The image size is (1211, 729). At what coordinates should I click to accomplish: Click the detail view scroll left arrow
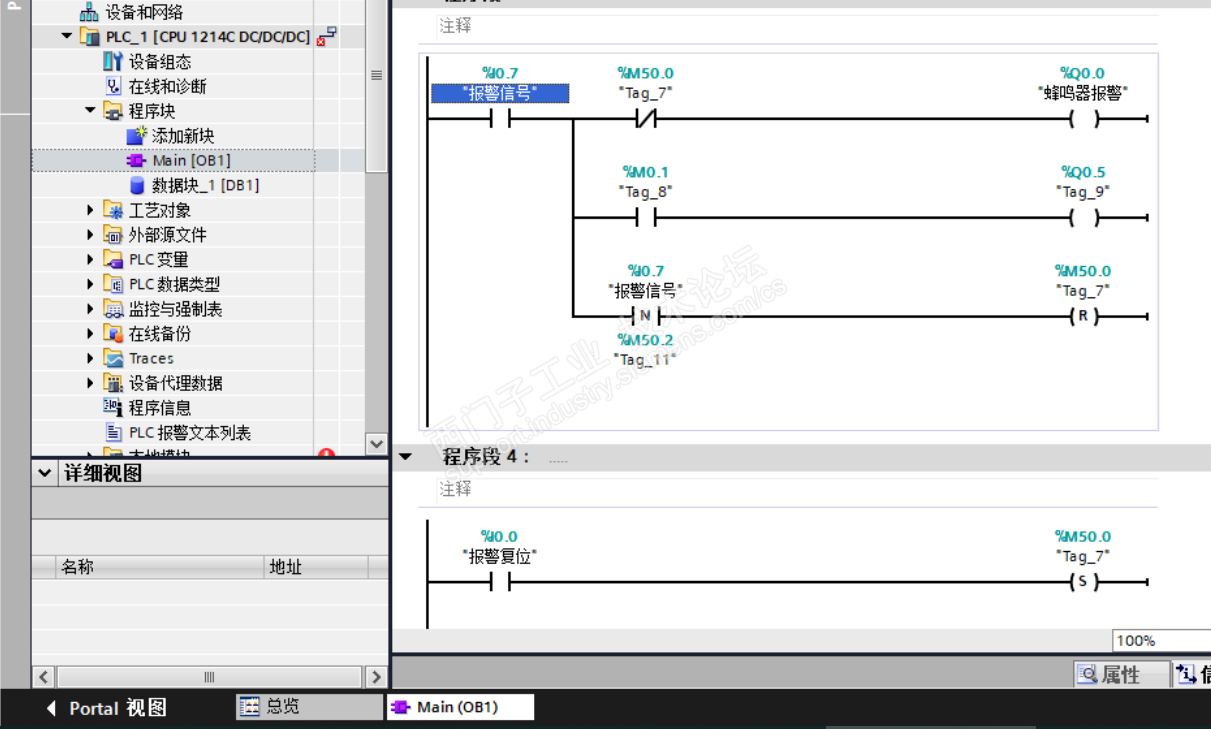[x=44, y=677]
